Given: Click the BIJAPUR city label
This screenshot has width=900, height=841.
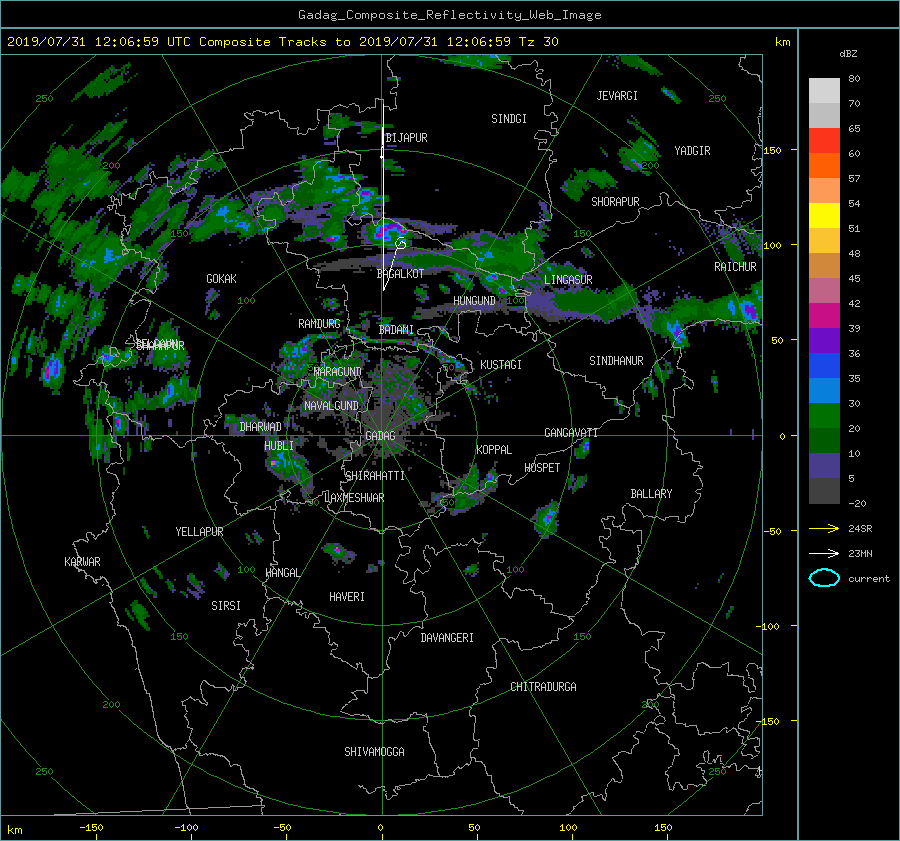Looking at the screenshot, I should [406, 138].
